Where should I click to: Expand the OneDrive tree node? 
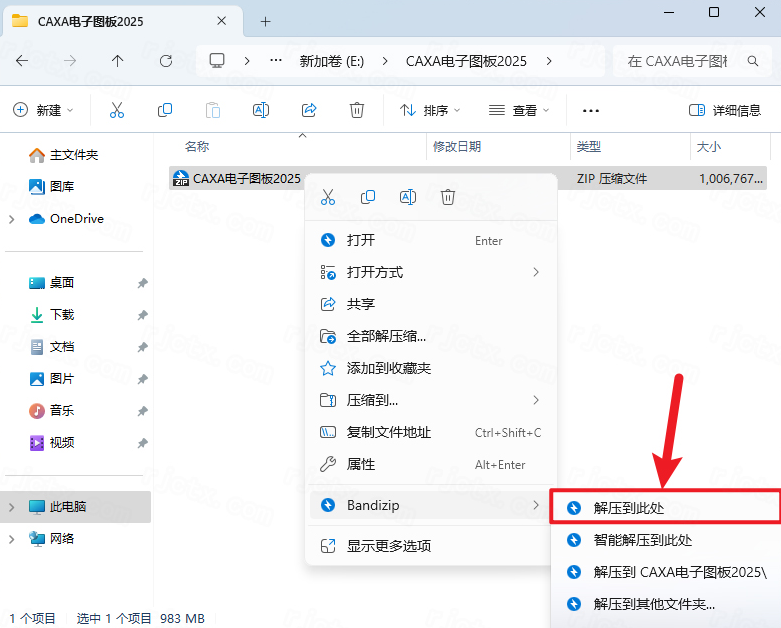point(12,219)
